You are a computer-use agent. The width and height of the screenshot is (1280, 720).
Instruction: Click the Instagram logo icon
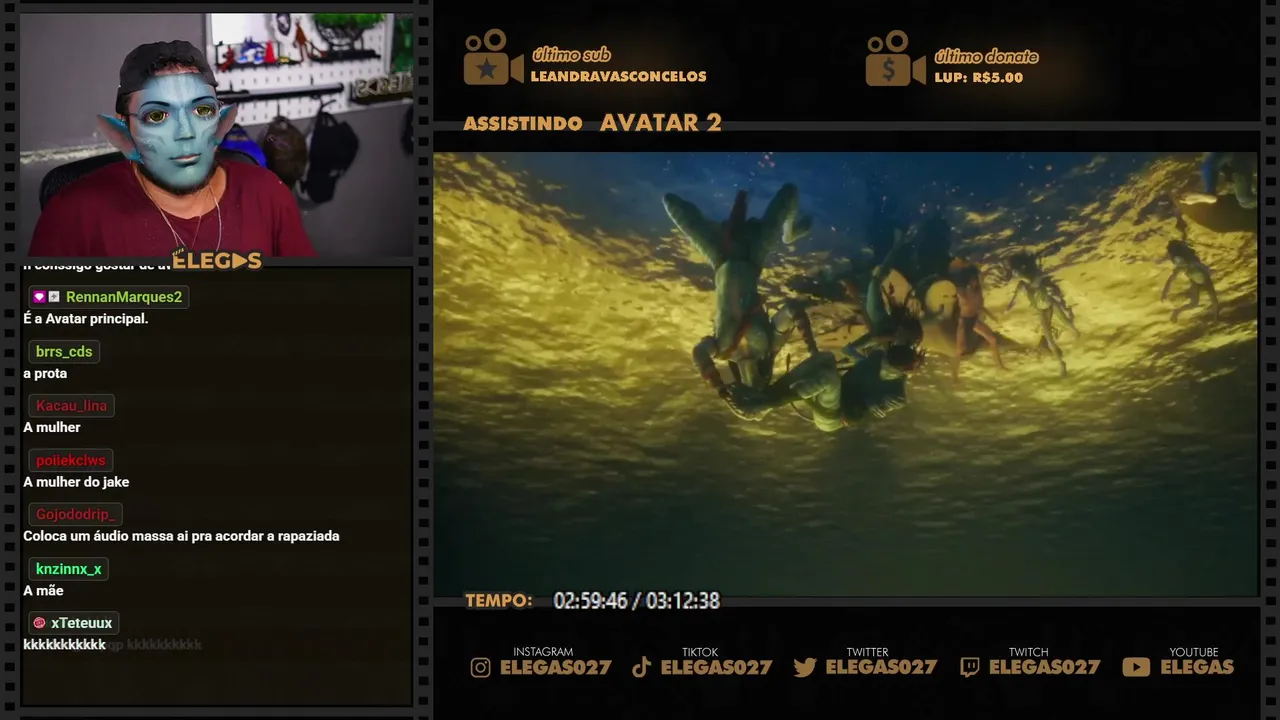click(x=481, y=667)
